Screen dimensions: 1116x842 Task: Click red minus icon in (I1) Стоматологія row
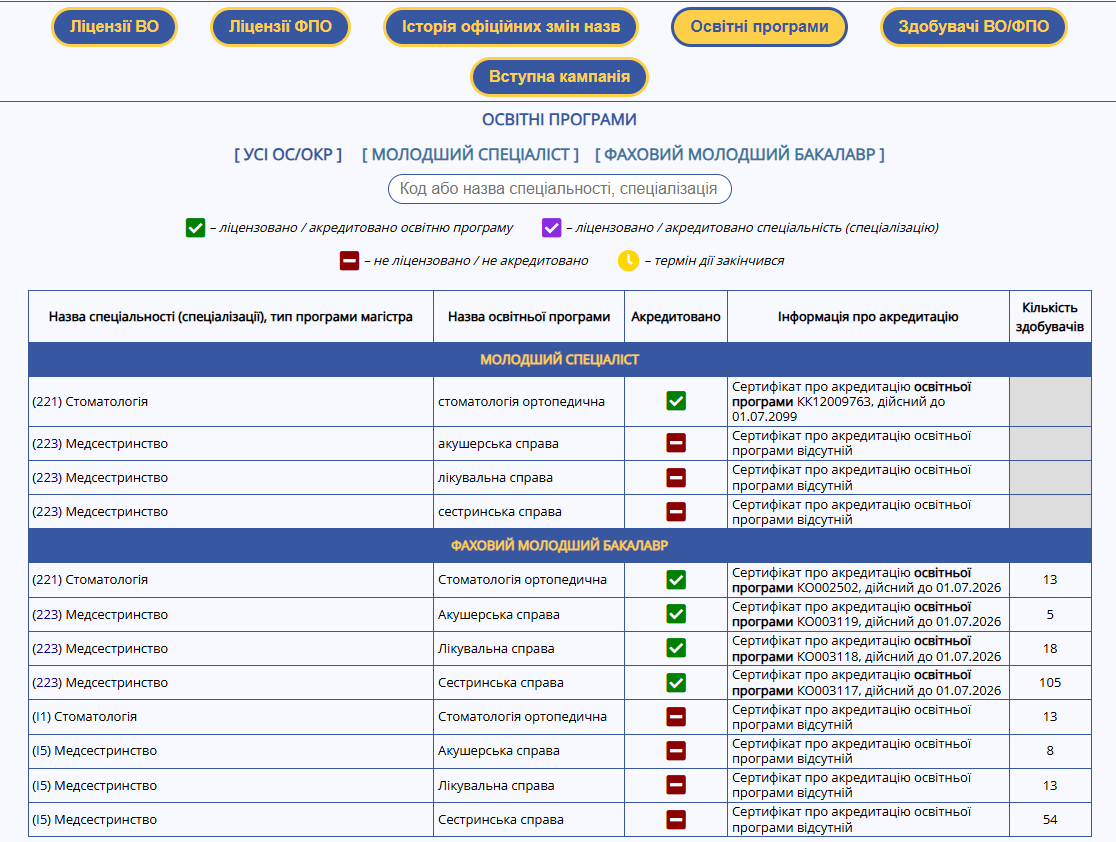tap(676, 717)
